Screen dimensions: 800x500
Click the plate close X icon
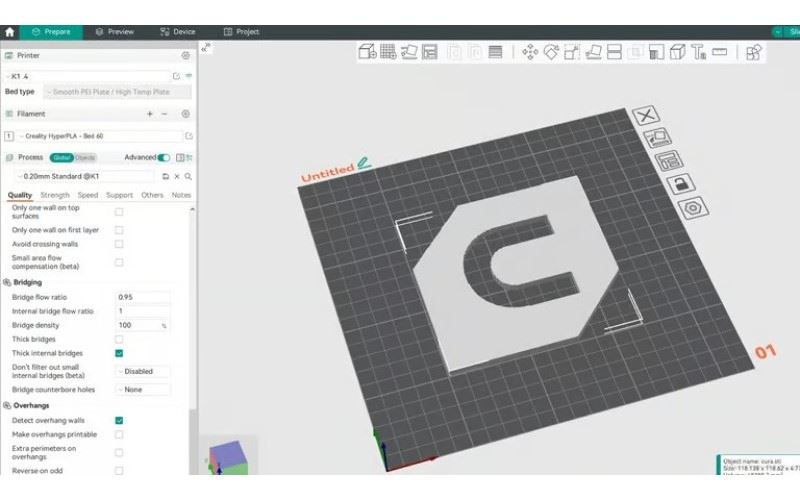[646, 115]
